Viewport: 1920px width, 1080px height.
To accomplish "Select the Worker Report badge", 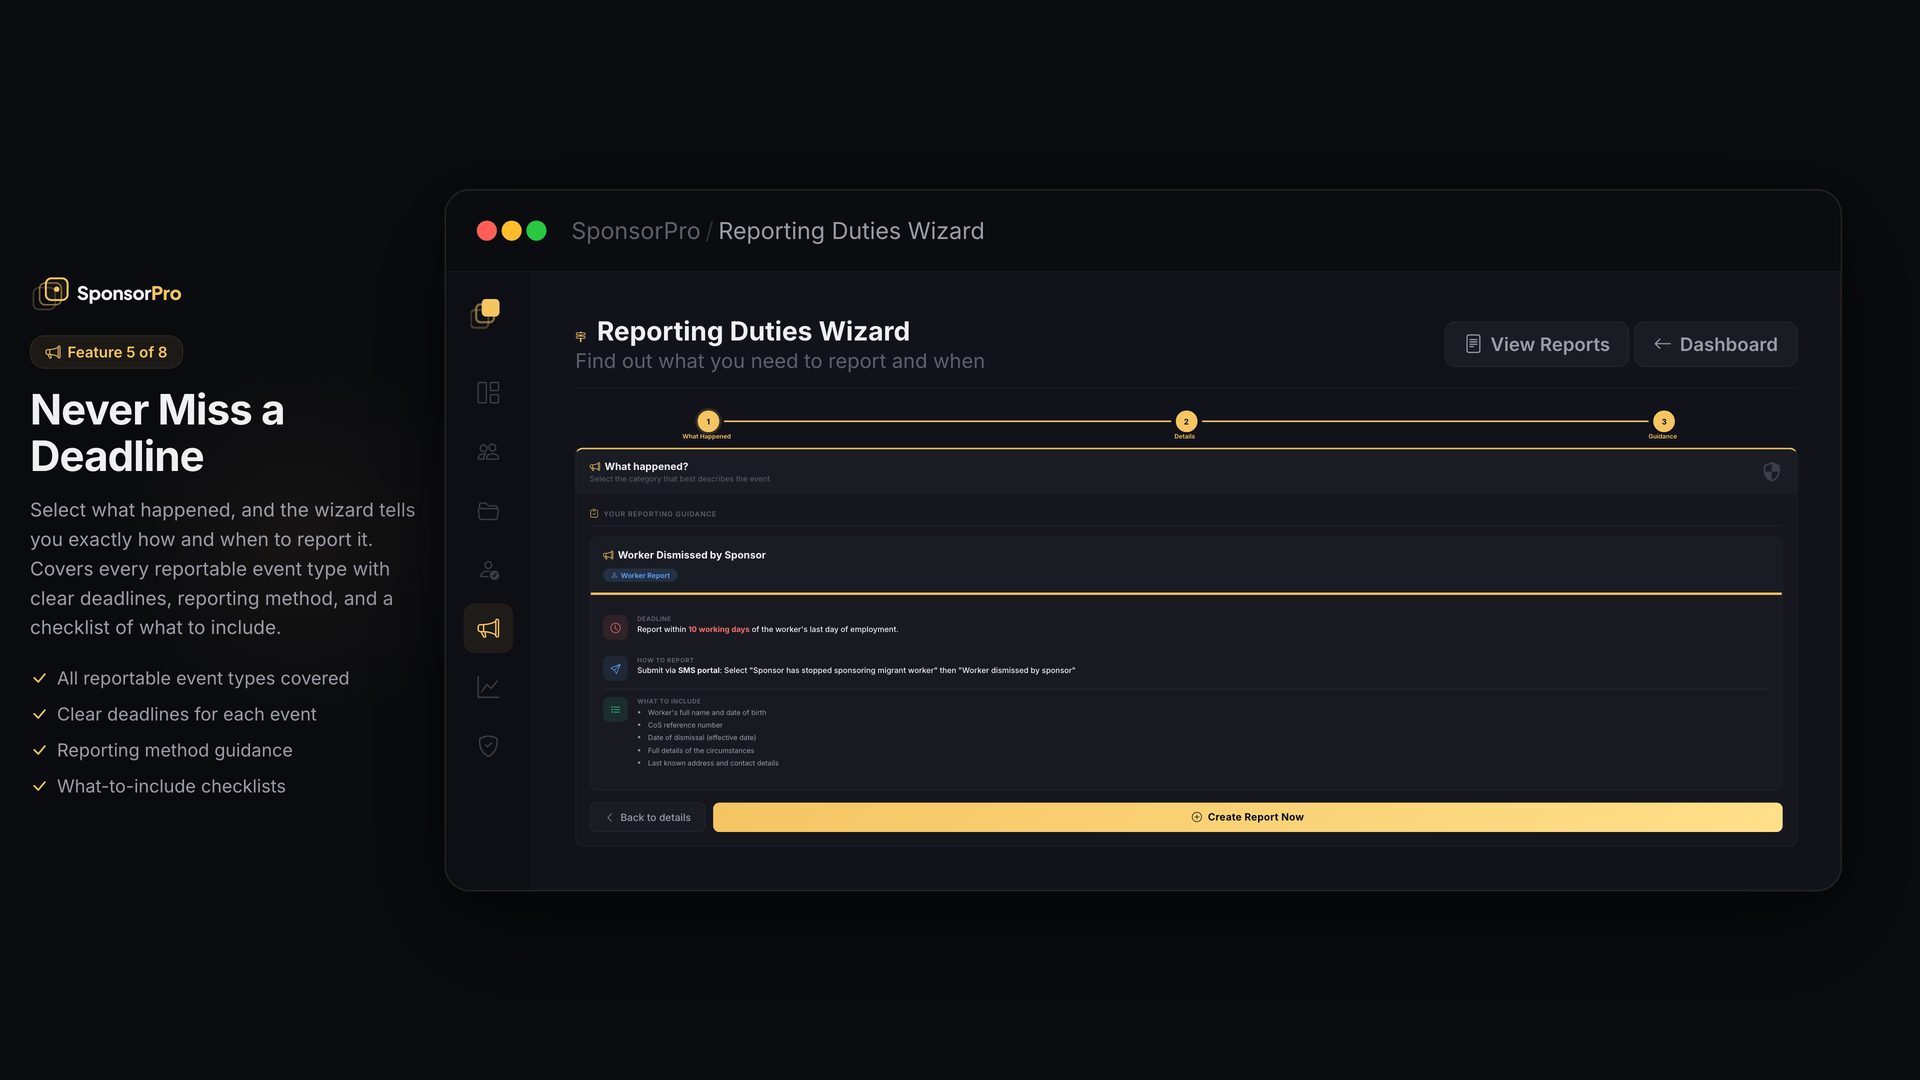I will pyautogui.click(x=640, y=575).
